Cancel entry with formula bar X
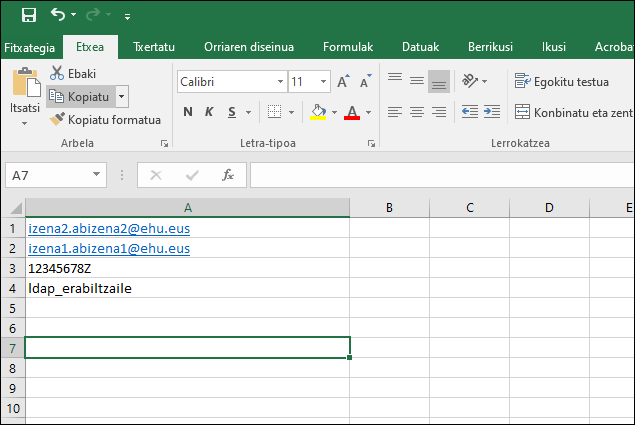Viewport: 635px width, 425px height. click(x=156, y=175)
